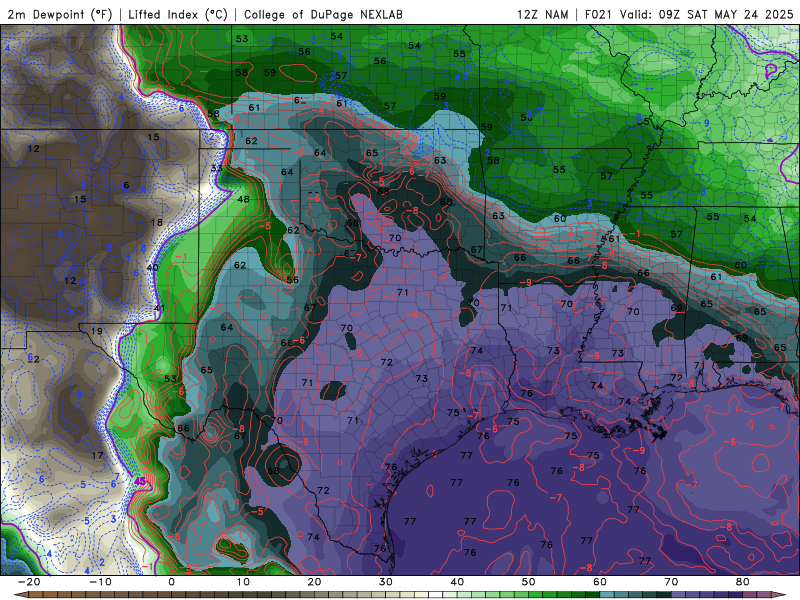This screenshot has width=800, height=600.
Task: Select the '0' label on the color scale
Action: pos(171,582)
